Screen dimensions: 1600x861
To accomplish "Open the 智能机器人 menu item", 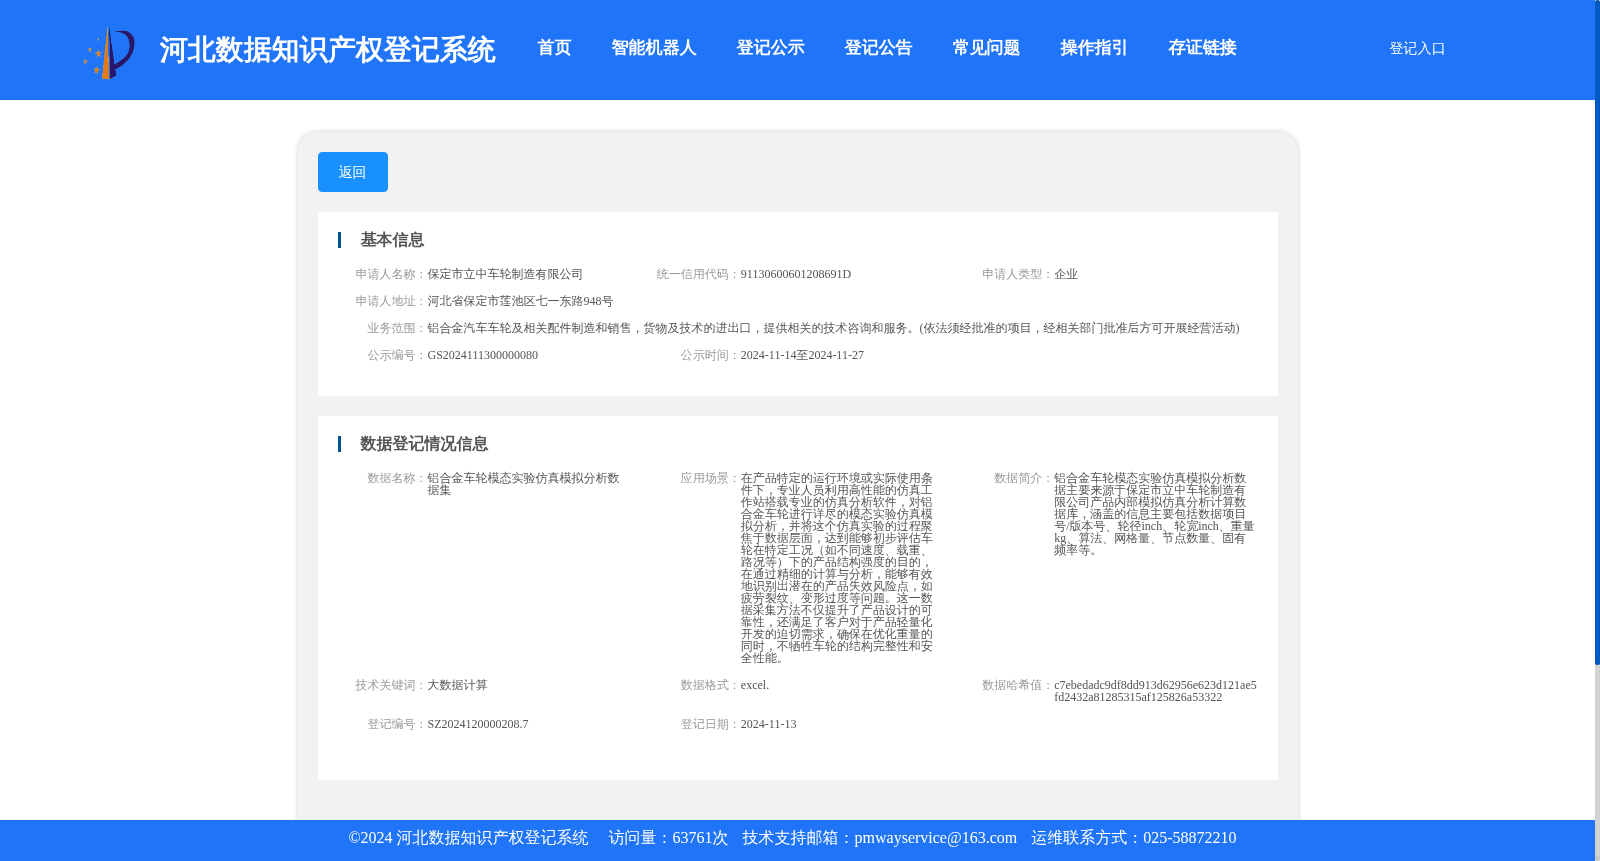I will 654,48.
